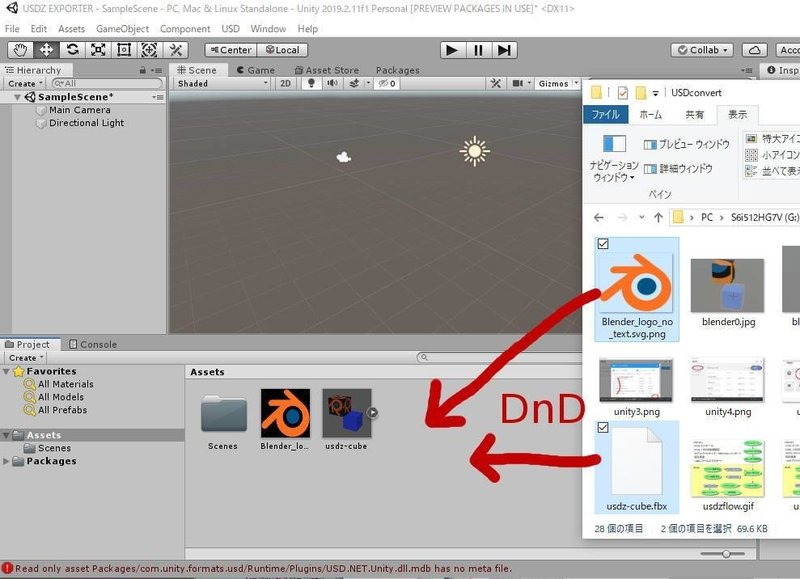Expand the Packages folder in Project

[x=6, y=461]
